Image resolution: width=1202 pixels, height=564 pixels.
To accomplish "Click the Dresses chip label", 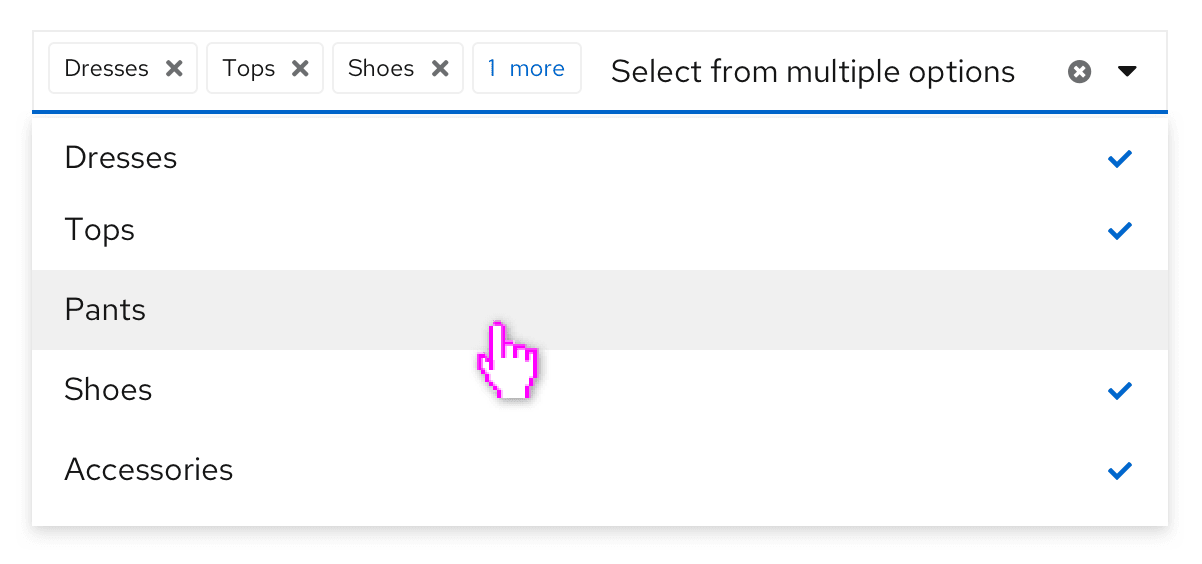I will coord(106,69).
